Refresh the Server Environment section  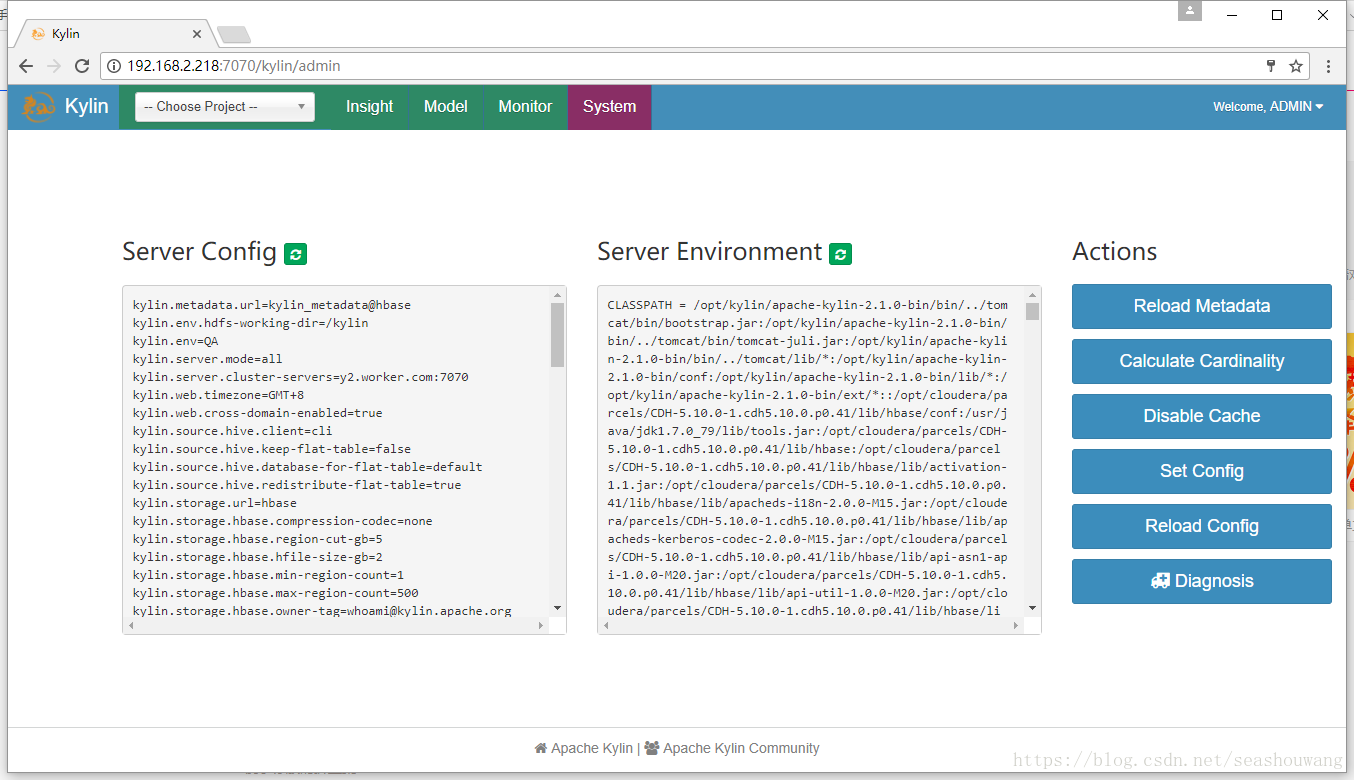[841, 254]
